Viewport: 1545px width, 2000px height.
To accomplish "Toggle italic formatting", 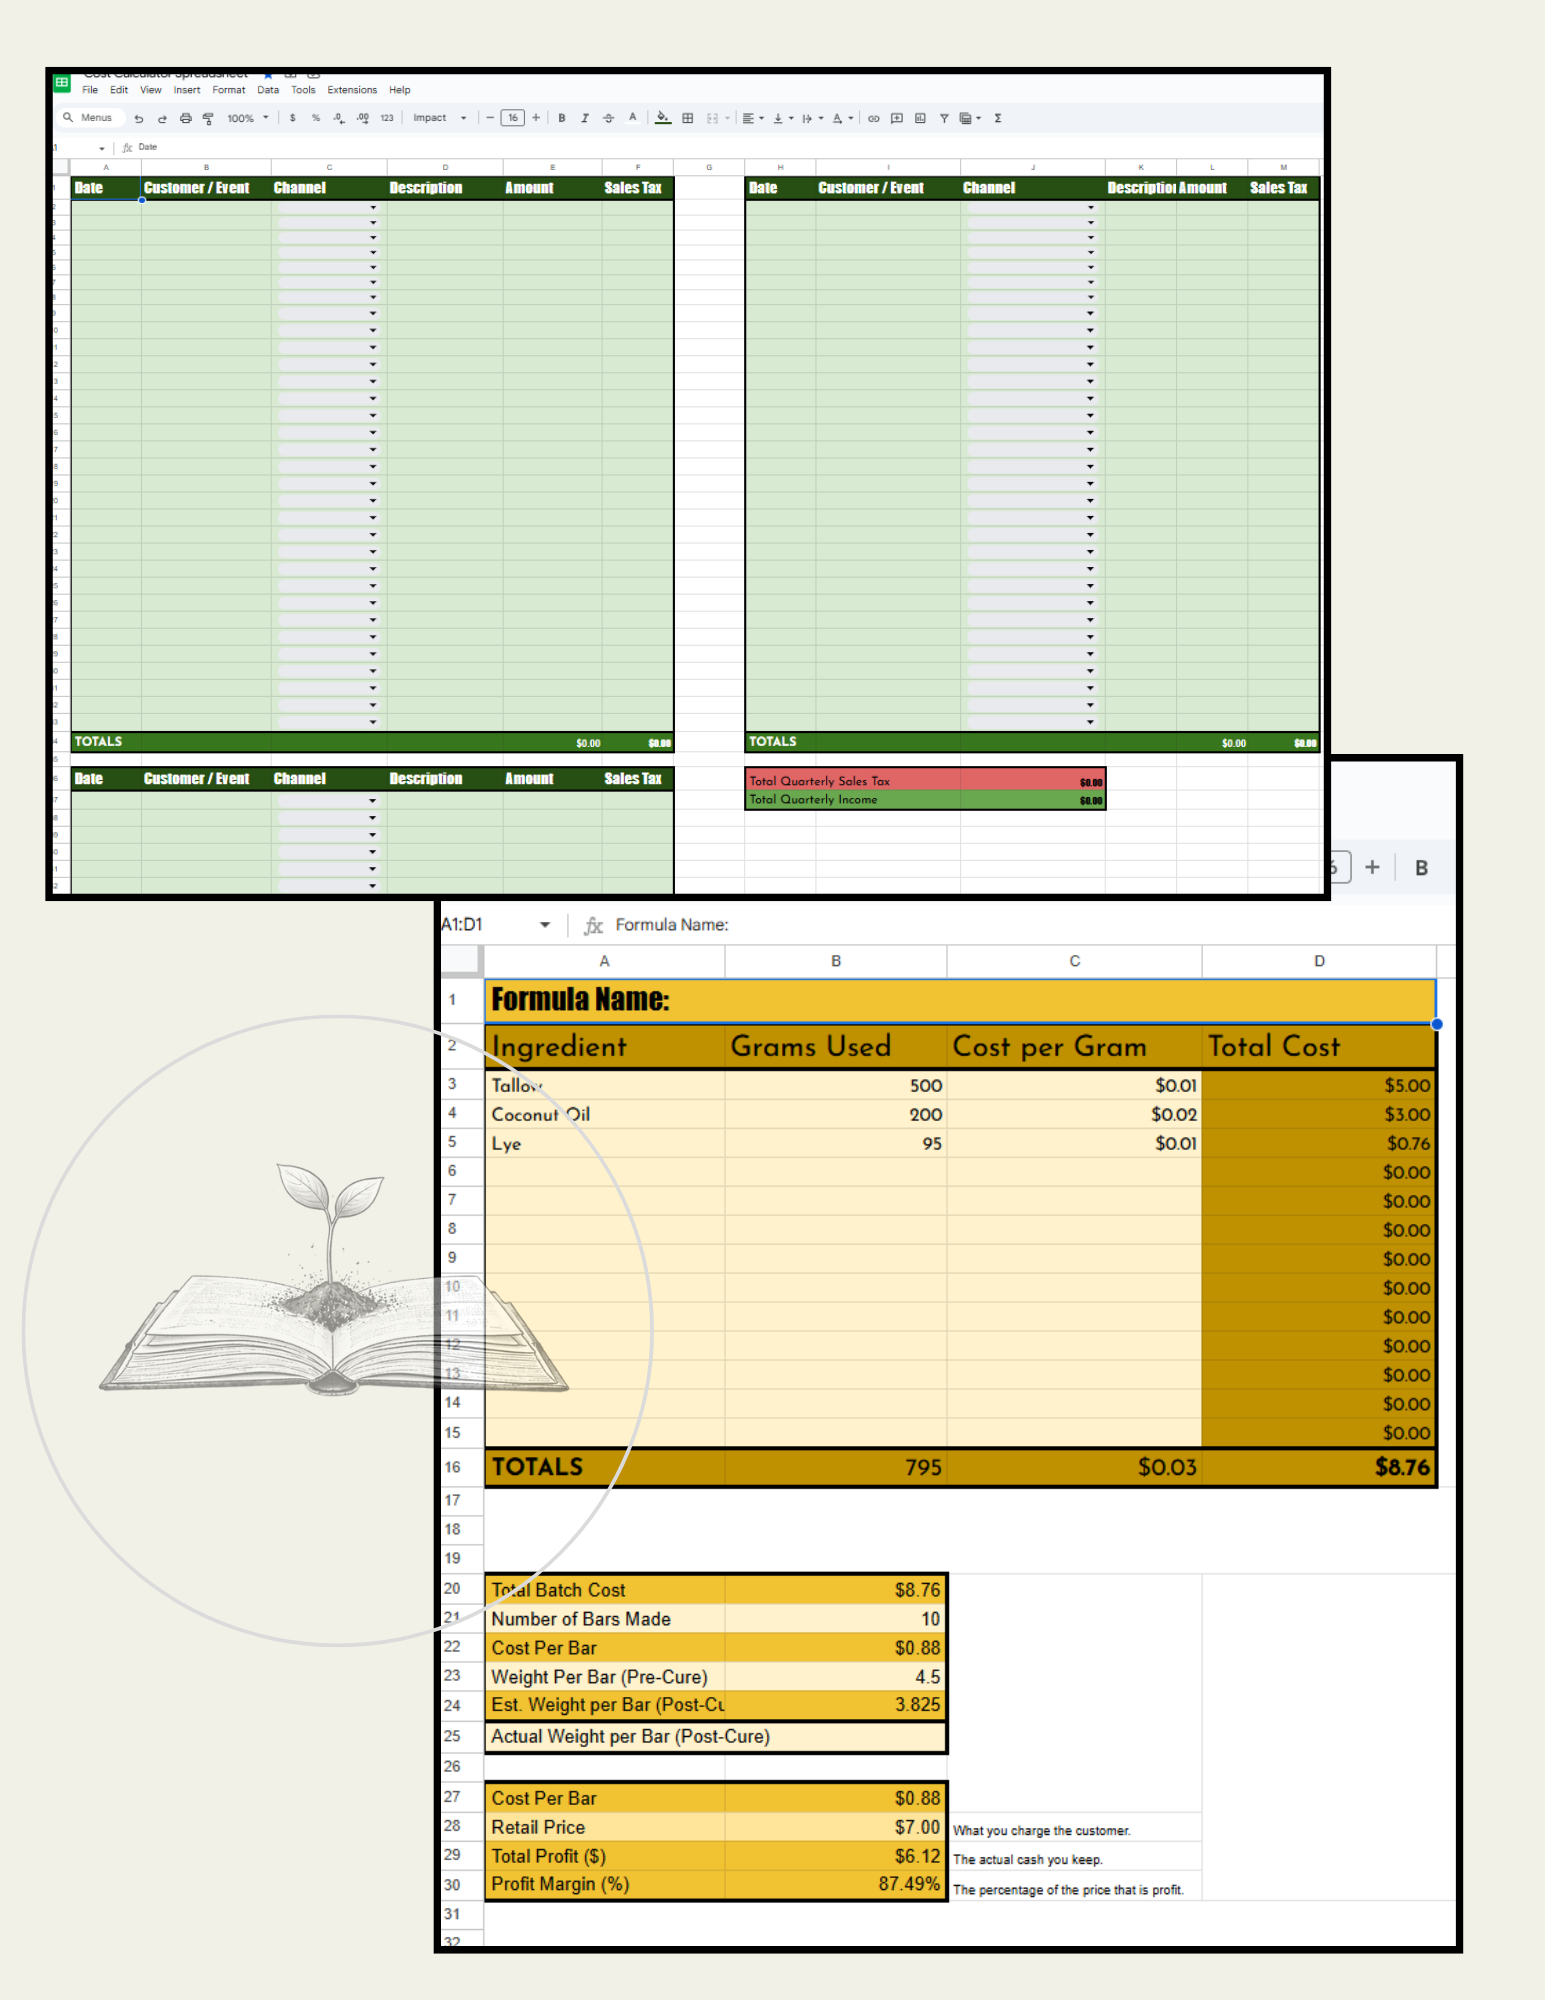I will coord(585,118).
